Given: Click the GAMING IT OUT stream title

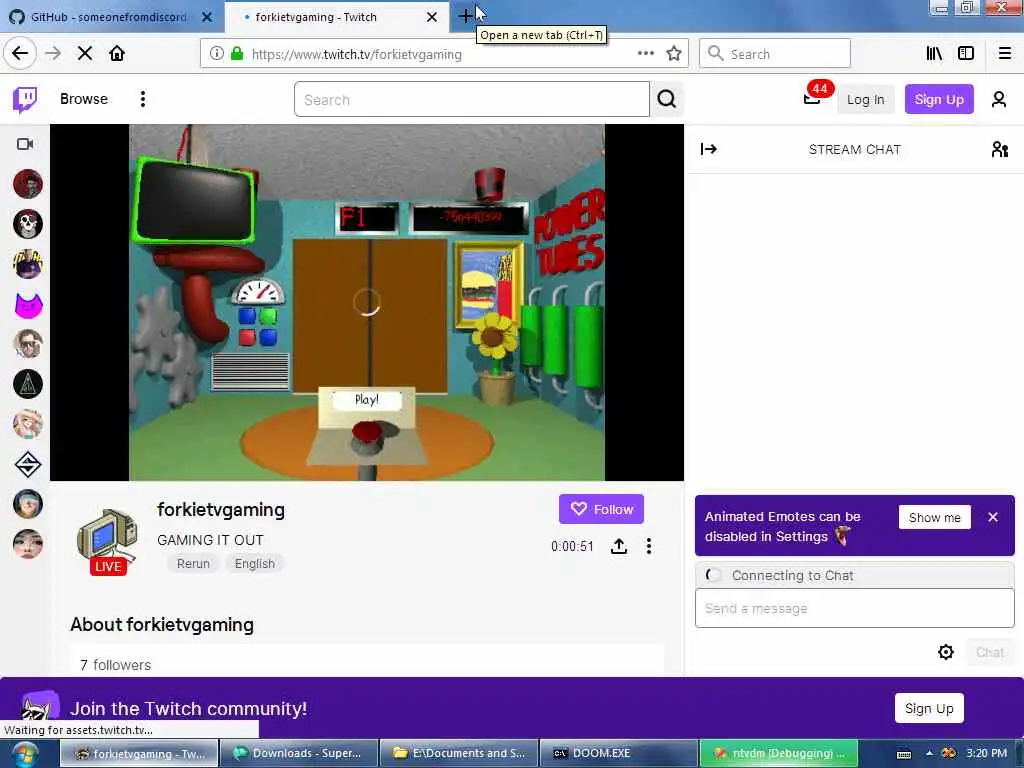Looking at the screenshot, I should [x=210, y=540].
